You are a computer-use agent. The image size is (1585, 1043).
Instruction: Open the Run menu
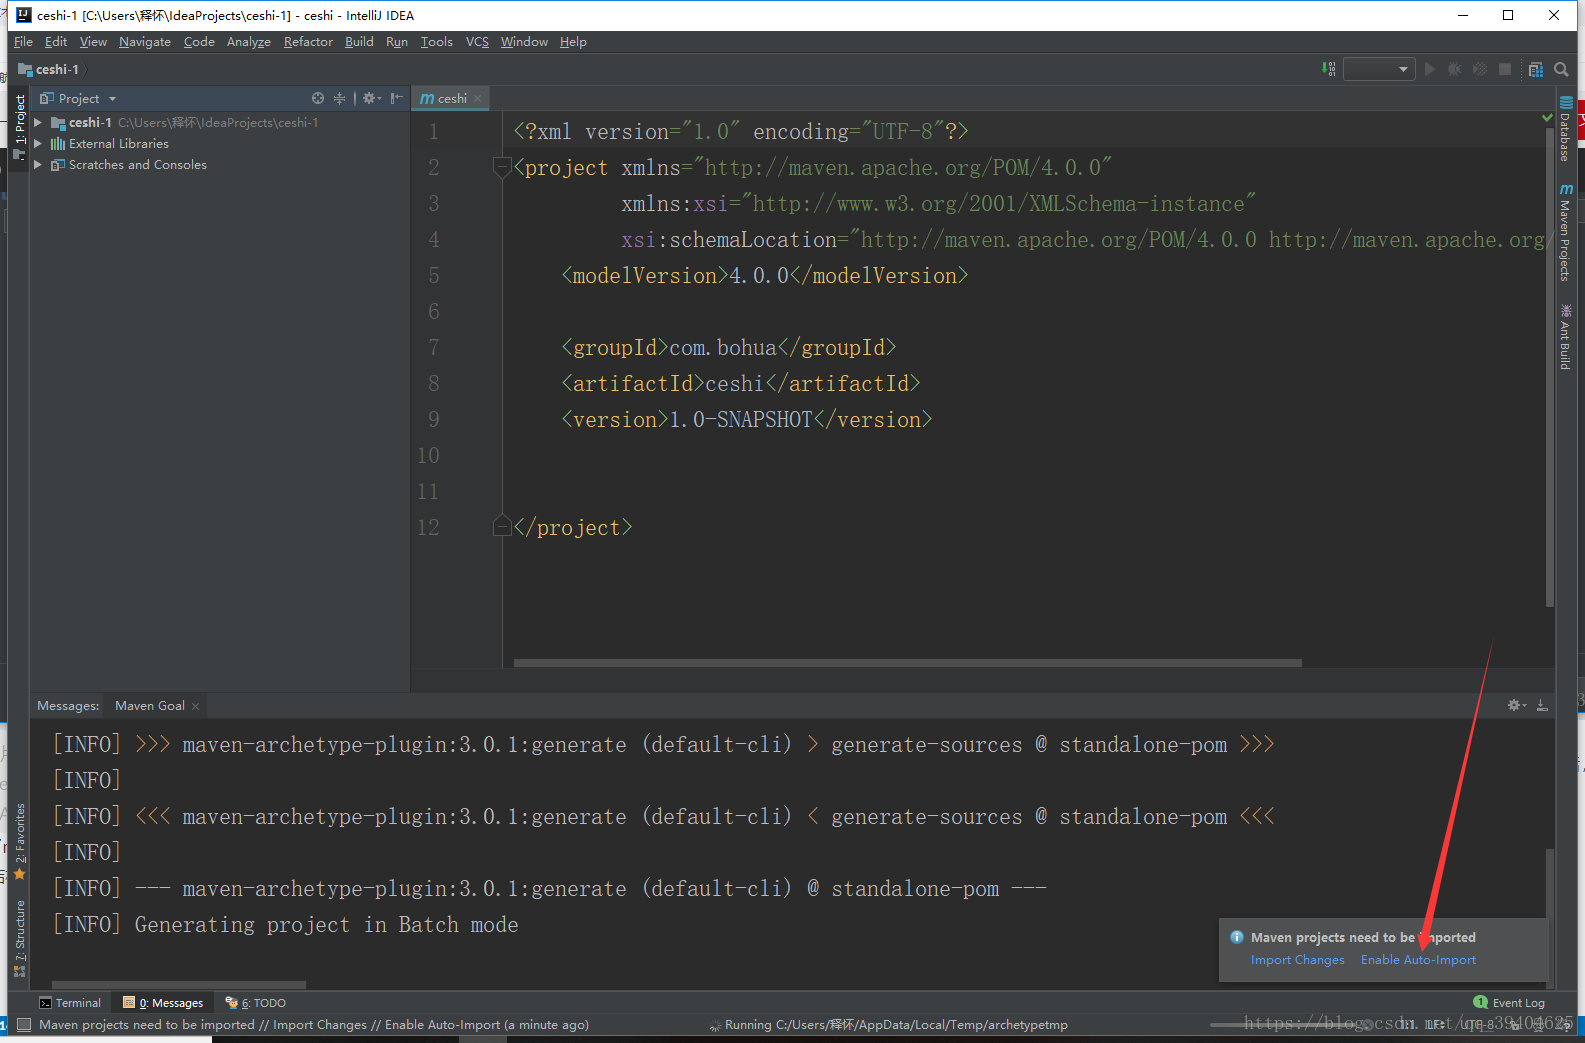(397, 41)
